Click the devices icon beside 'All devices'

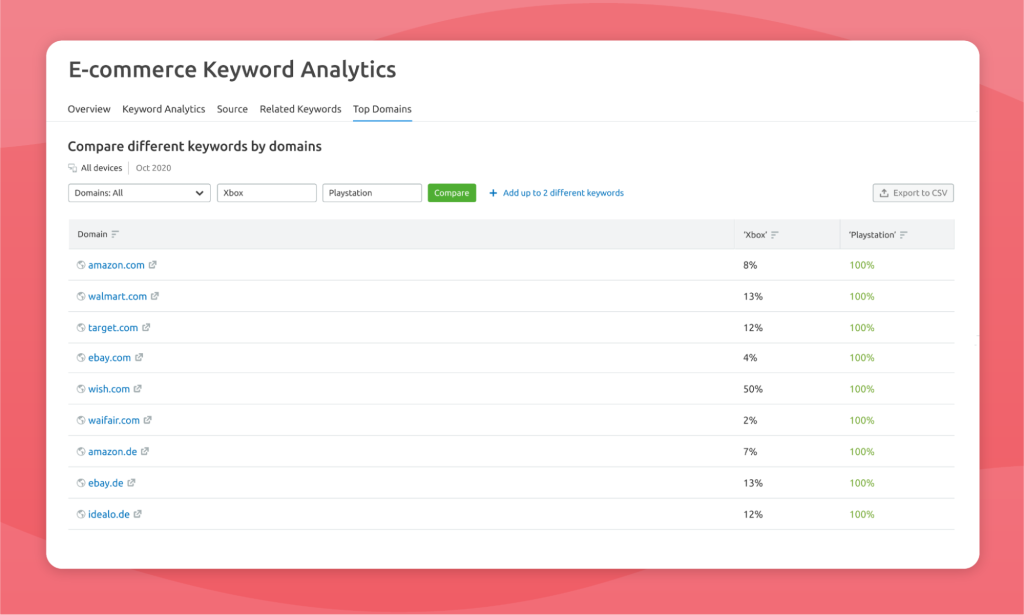pyautogui.click(x=72, y=167)
